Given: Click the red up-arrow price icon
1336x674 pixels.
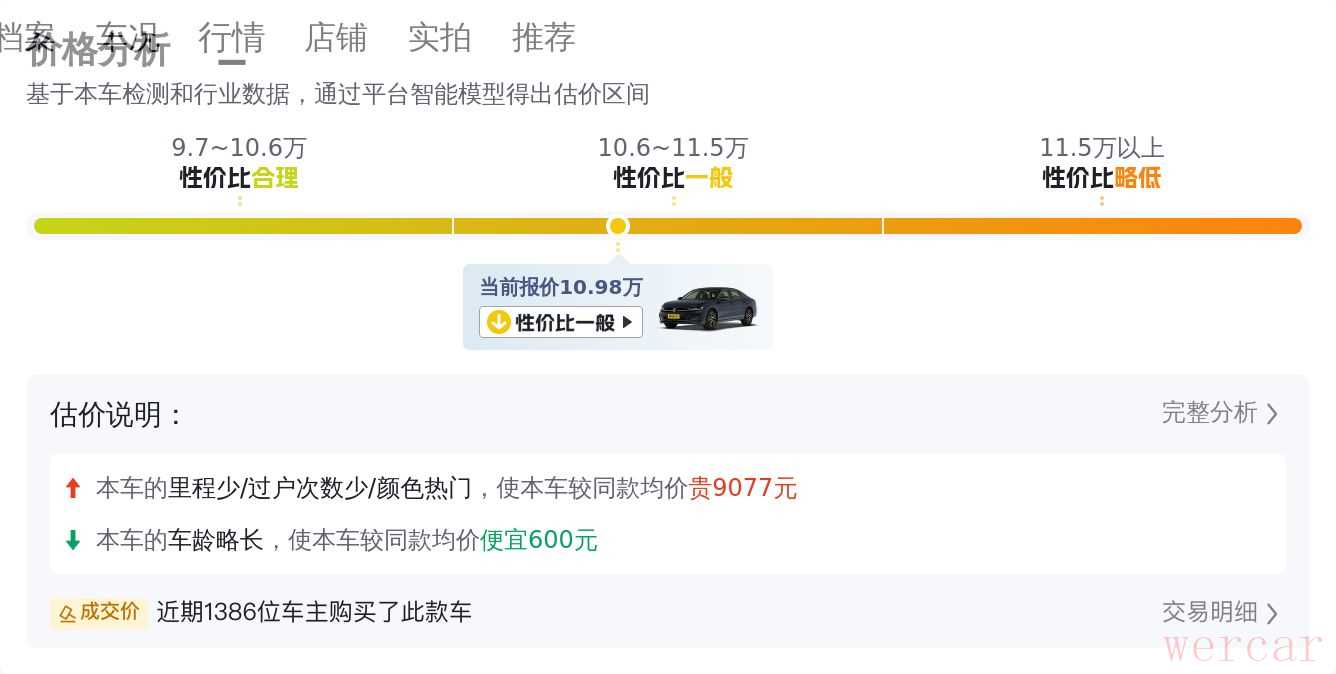Looking at the screenshot, I should pyautogui.click(x=73, y=488).
